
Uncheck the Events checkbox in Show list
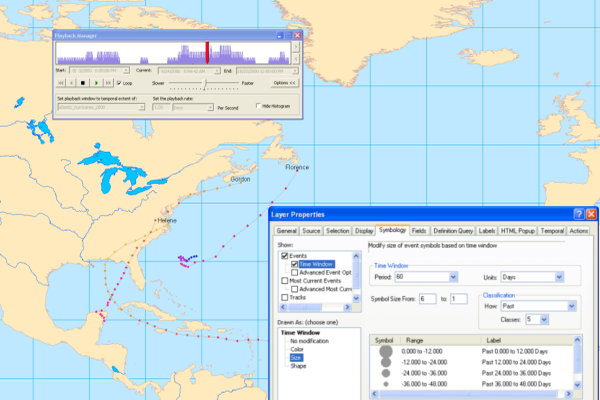tap(286, 256)
